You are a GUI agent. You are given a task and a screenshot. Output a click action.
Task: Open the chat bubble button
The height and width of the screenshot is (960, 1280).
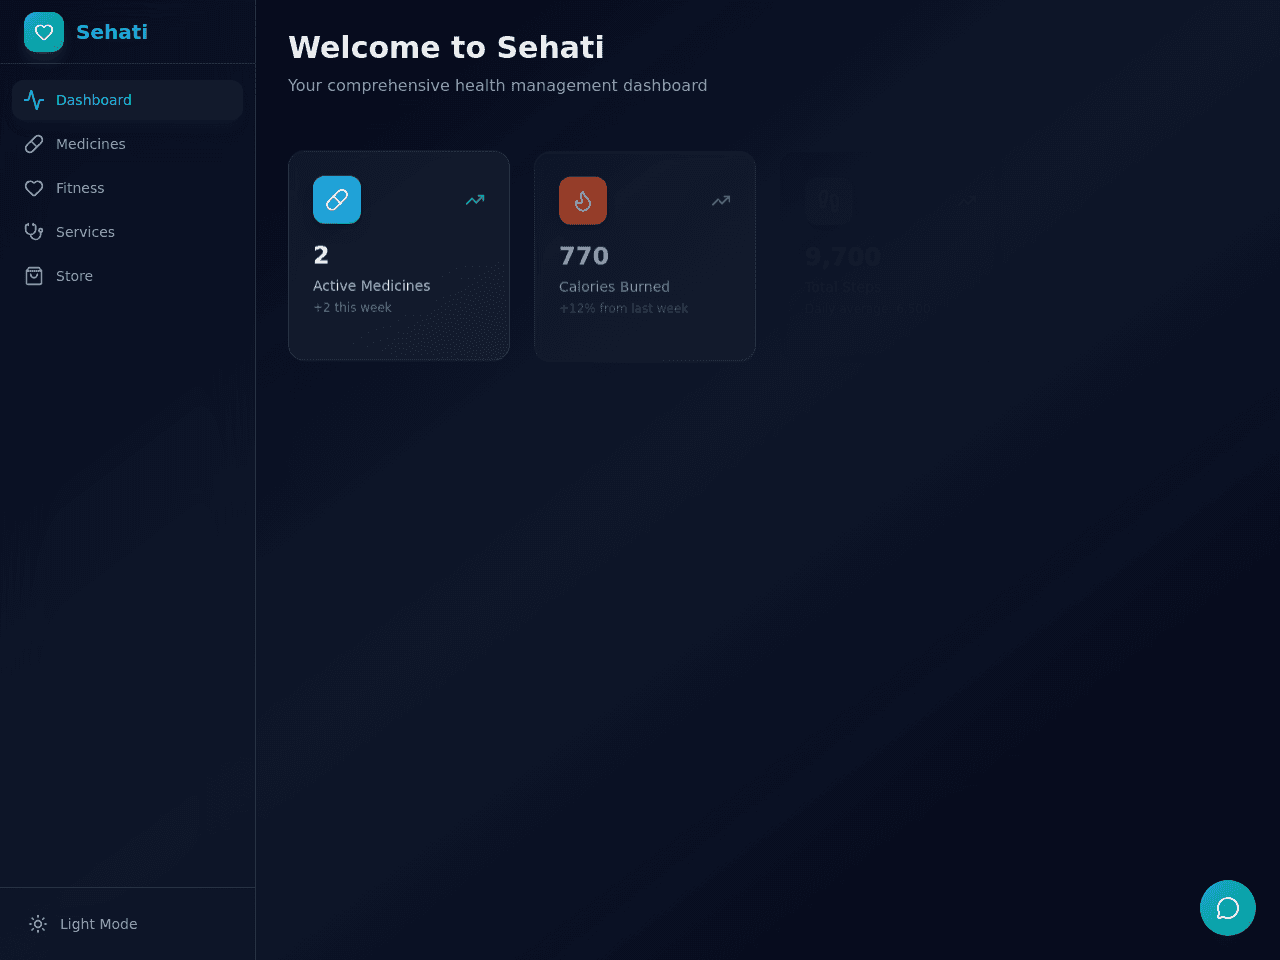pyautogui.click(x=1228, y=908)
